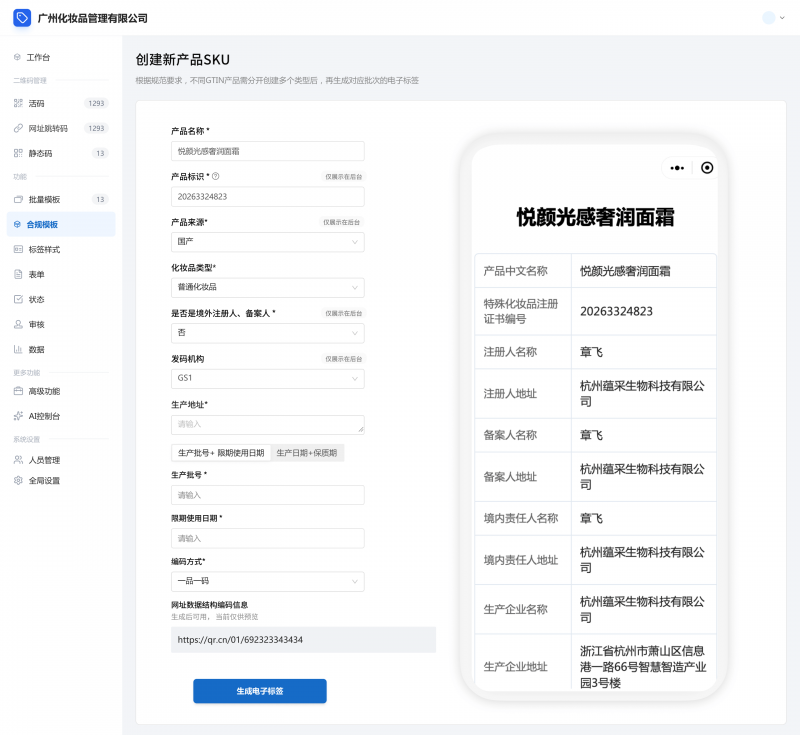The image size is (800, 735).
Task: Click the 20263324823 value in preview table
Action: tap(616, 311)
